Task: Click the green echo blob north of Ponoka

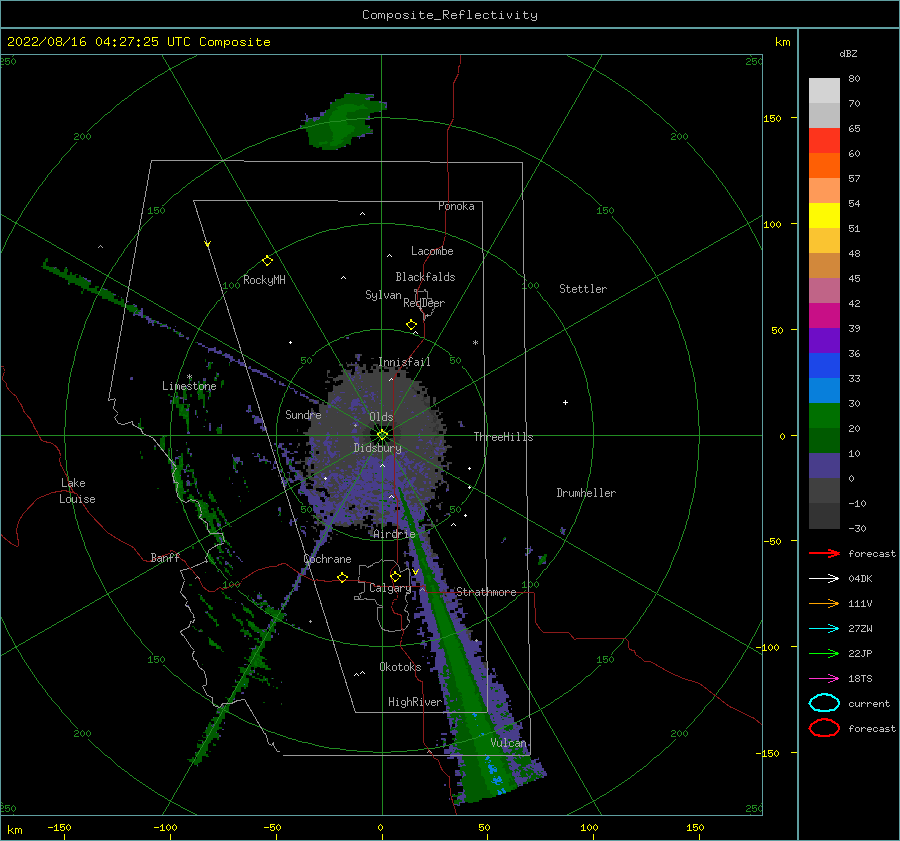Action: click(342, 121)
